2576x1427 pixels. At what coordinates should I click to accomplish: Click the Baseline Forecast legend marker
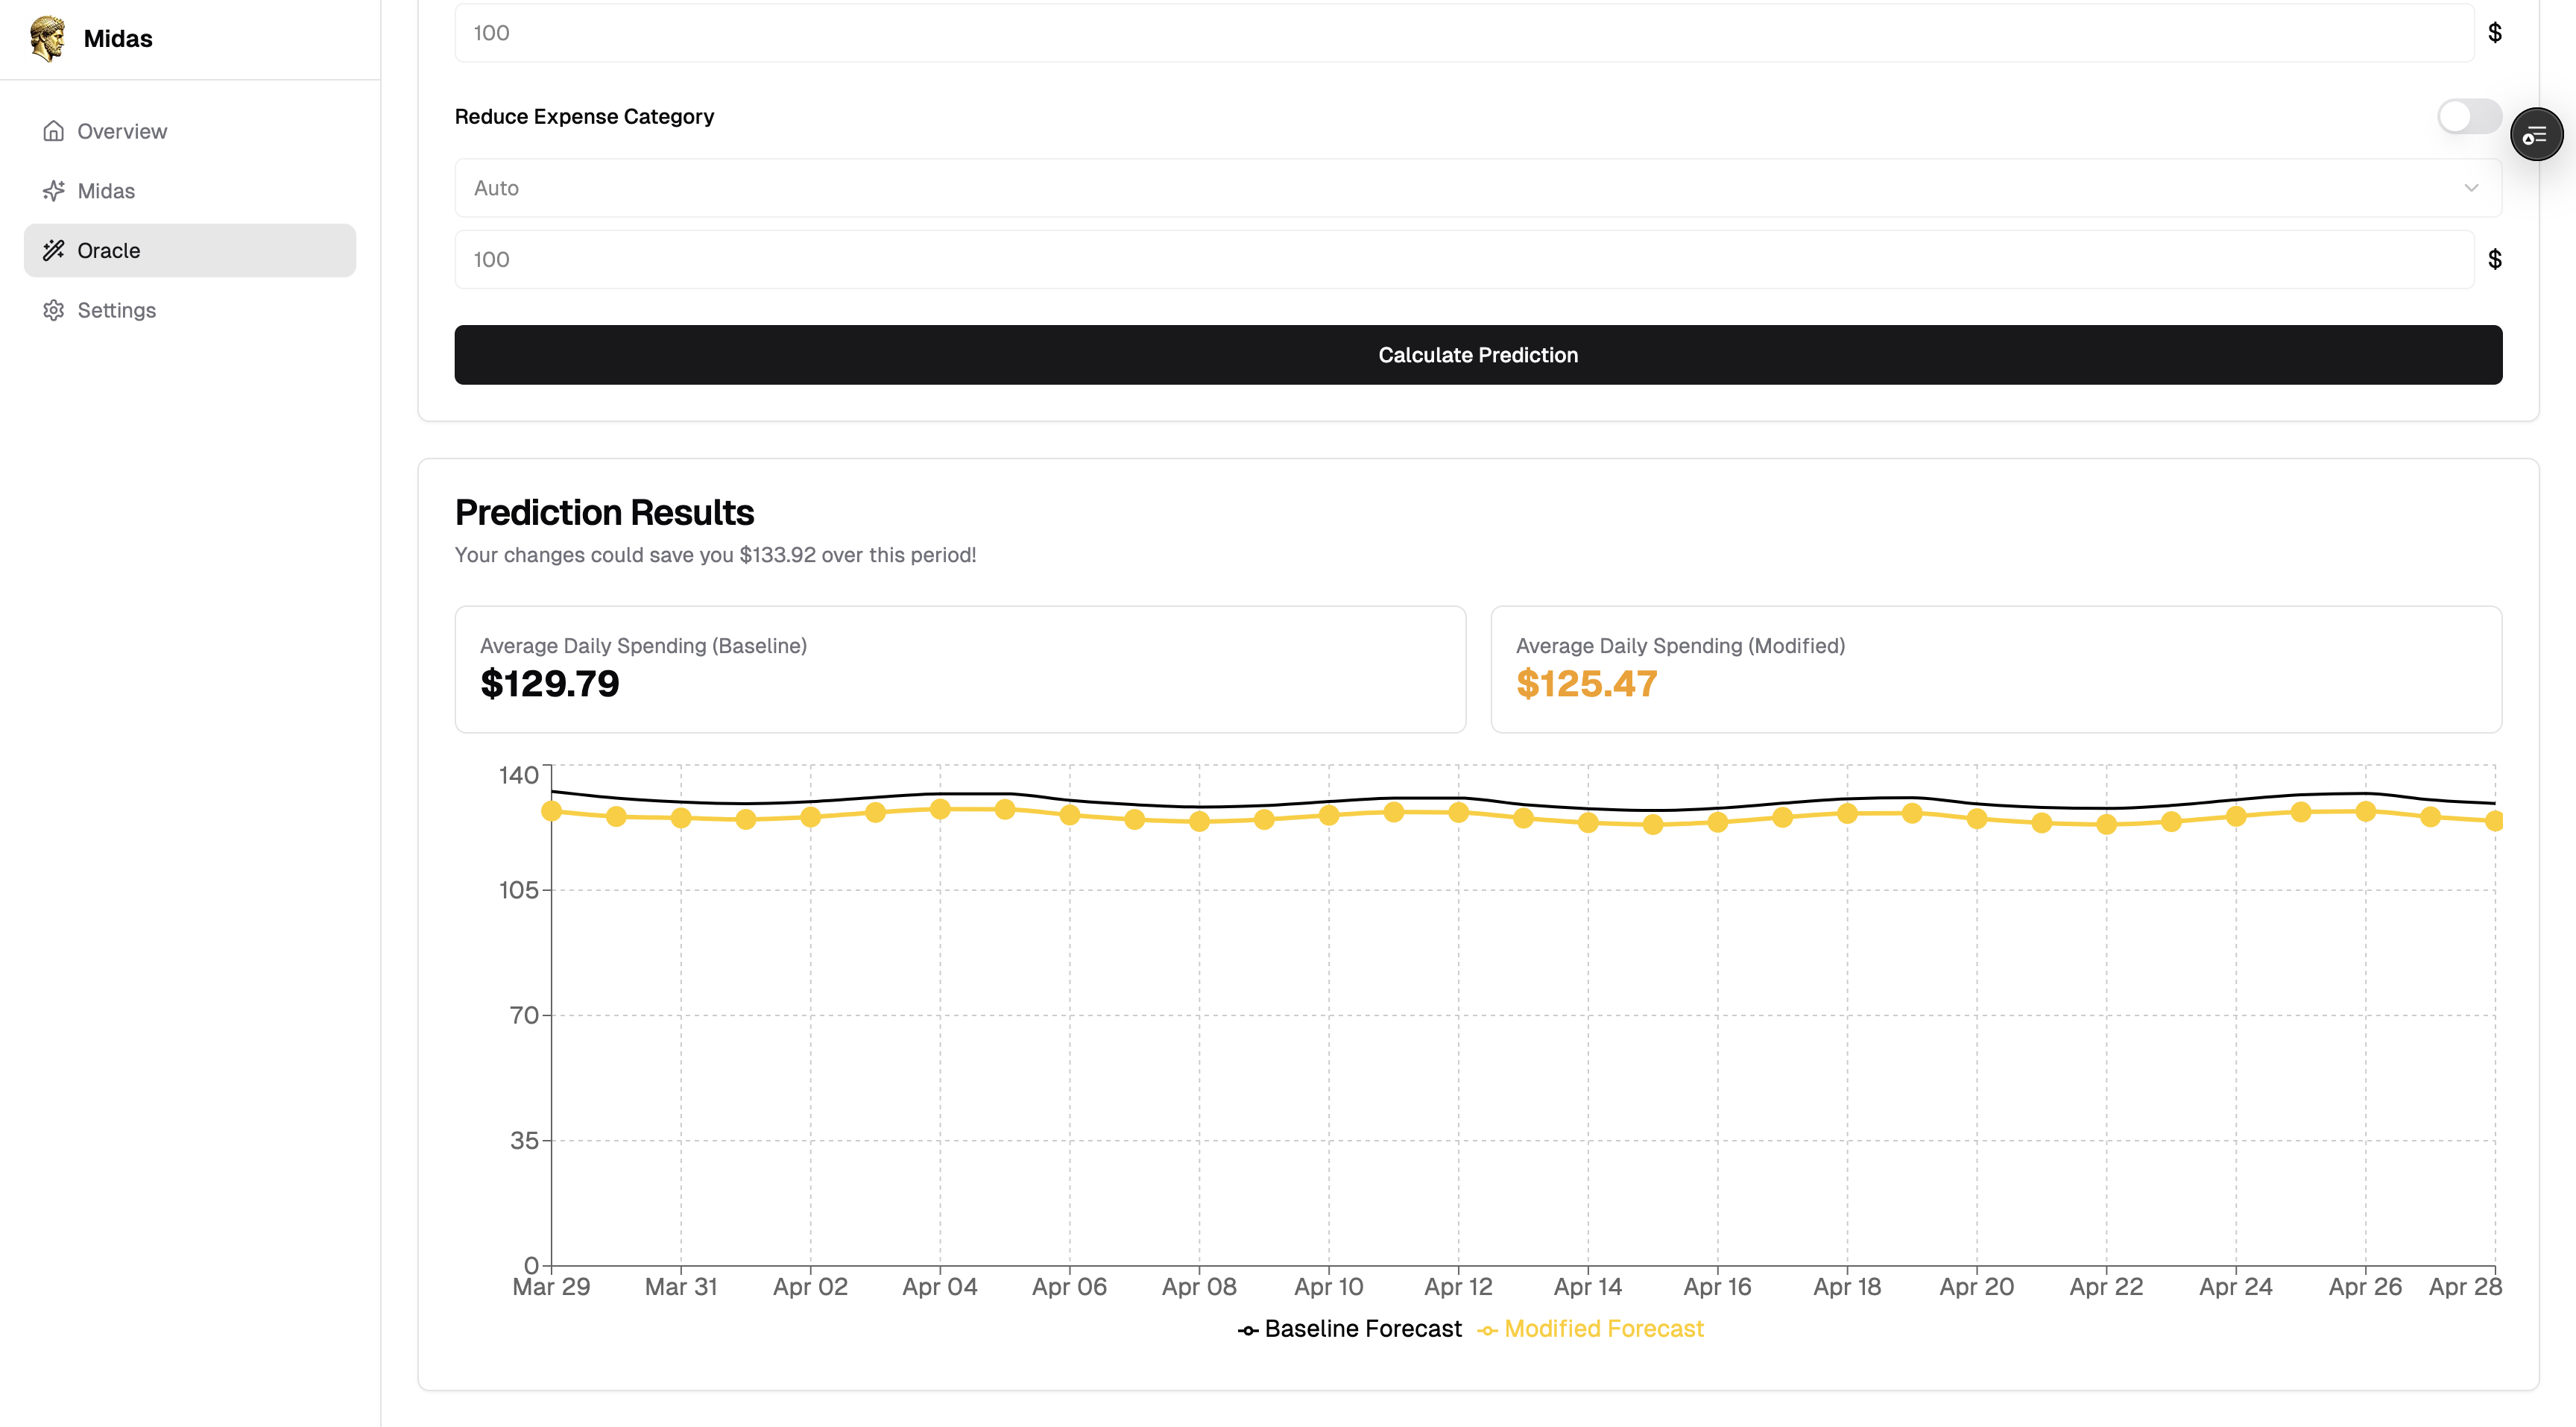1248,1330
